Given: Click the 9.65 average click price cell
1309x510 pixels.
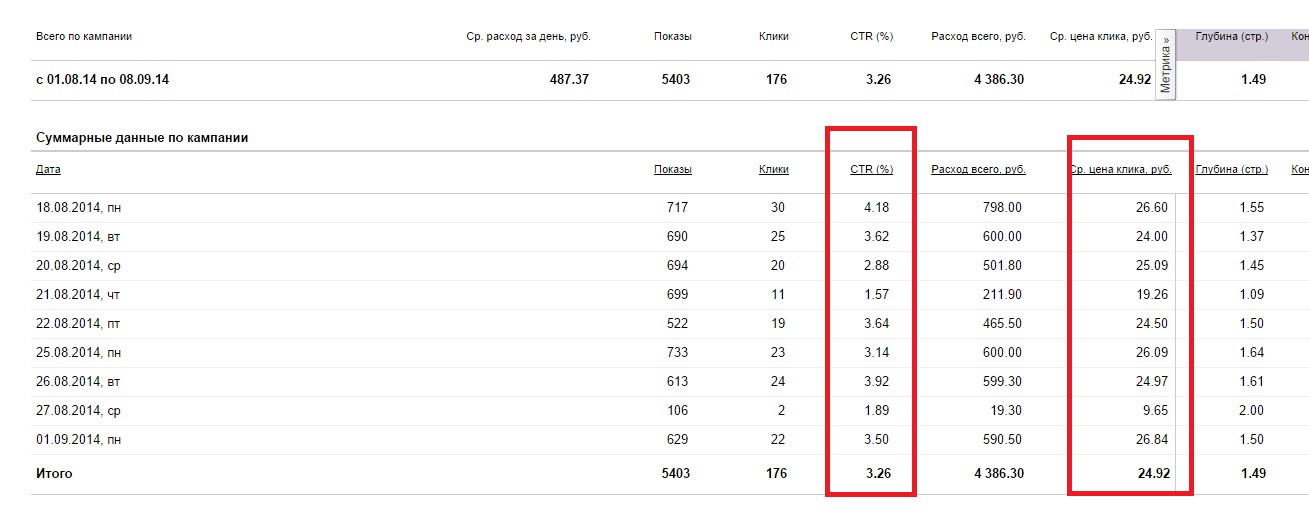Looking at the screenshot, I should pos(1154,411).
